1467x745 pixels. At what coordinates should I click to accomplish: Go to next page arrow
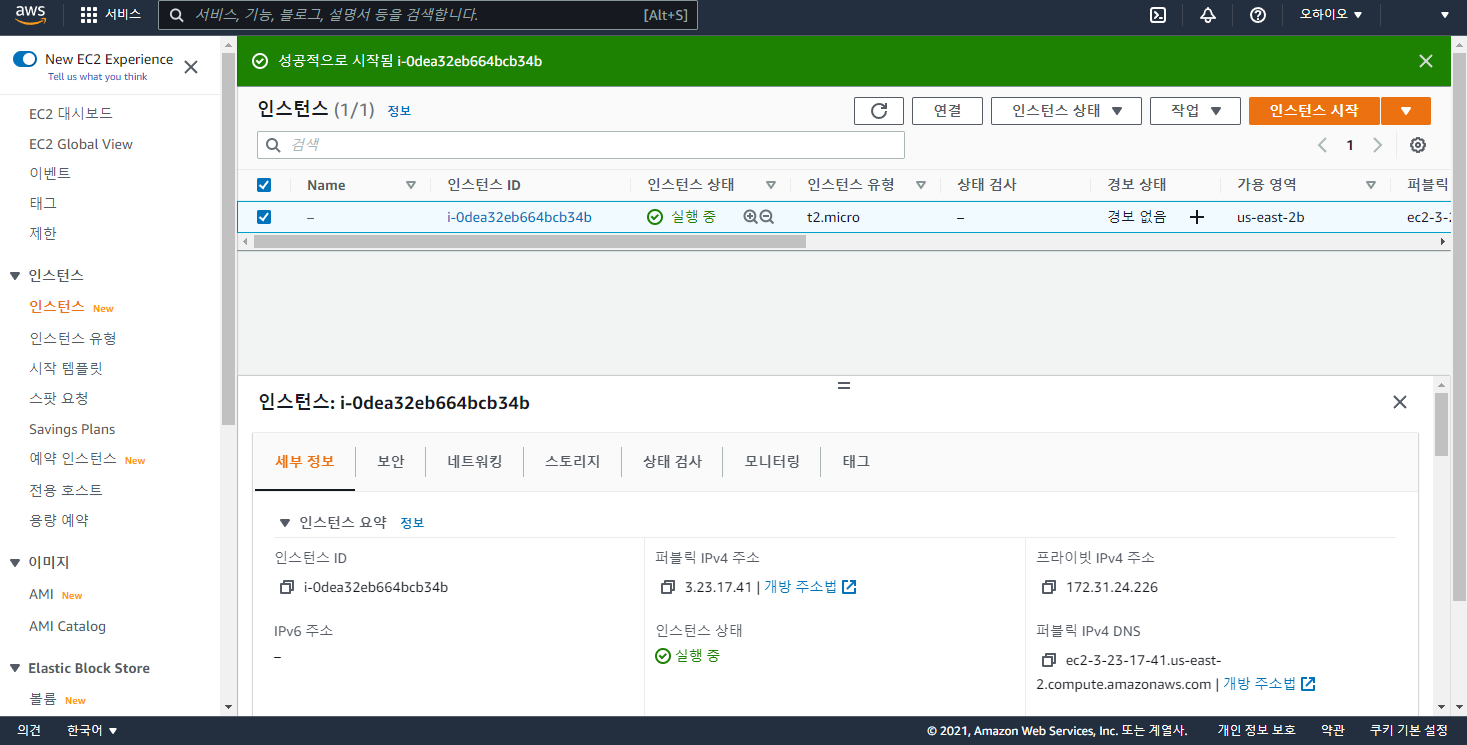point(1377,145)
